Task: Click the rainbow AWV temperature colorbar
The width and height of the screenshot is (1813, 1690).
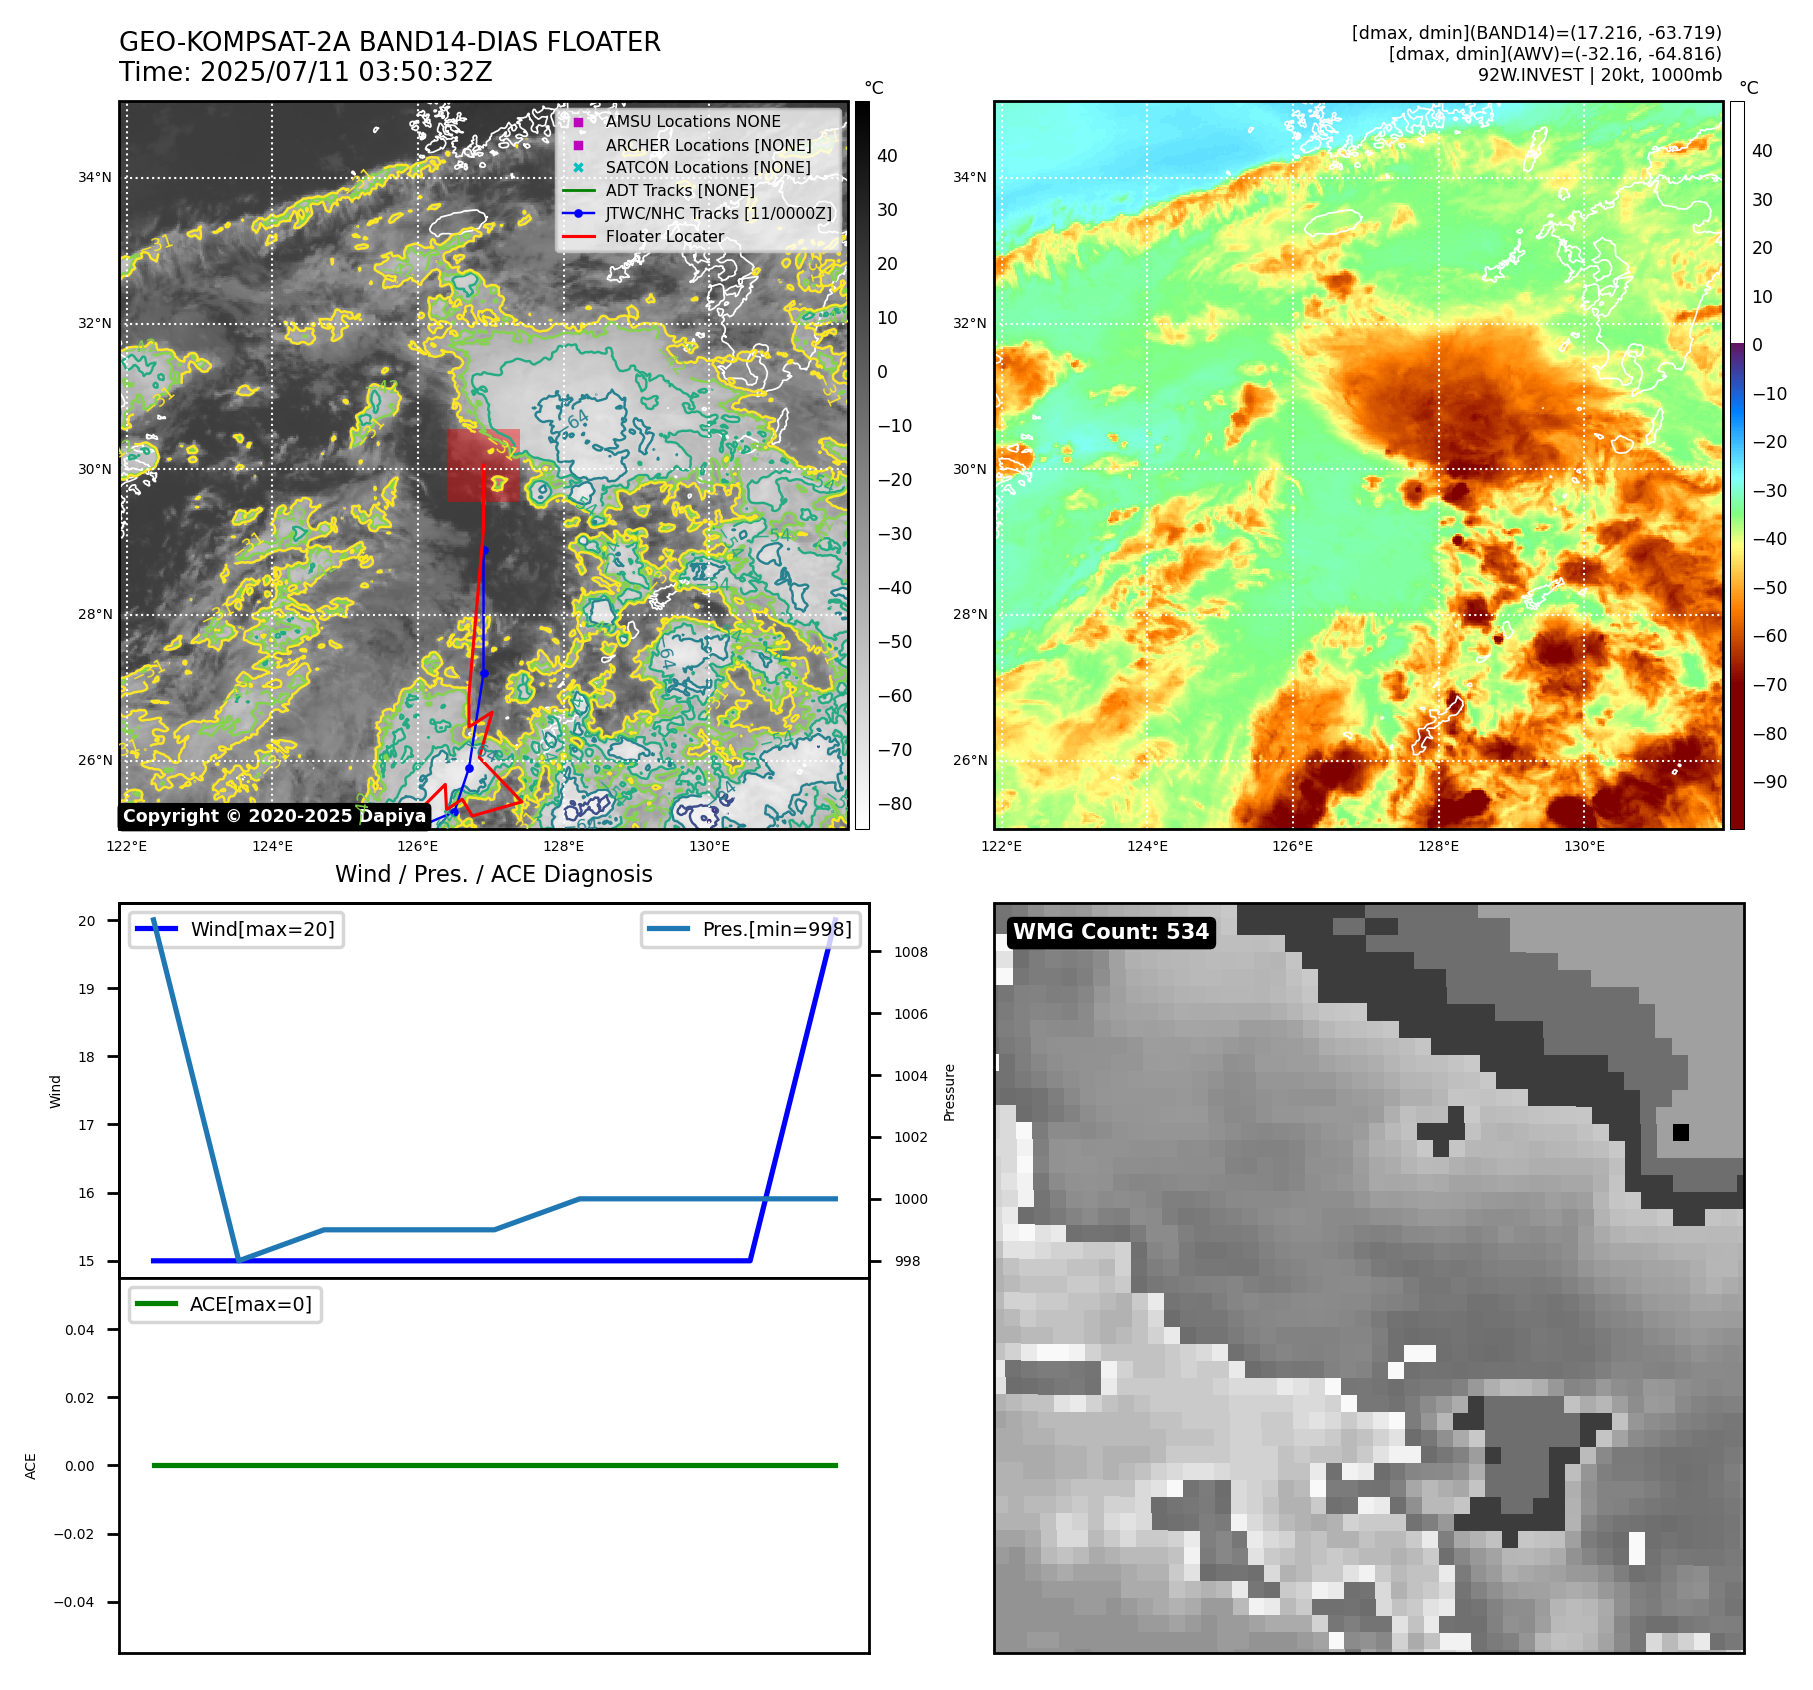Action: point(1737,465)
